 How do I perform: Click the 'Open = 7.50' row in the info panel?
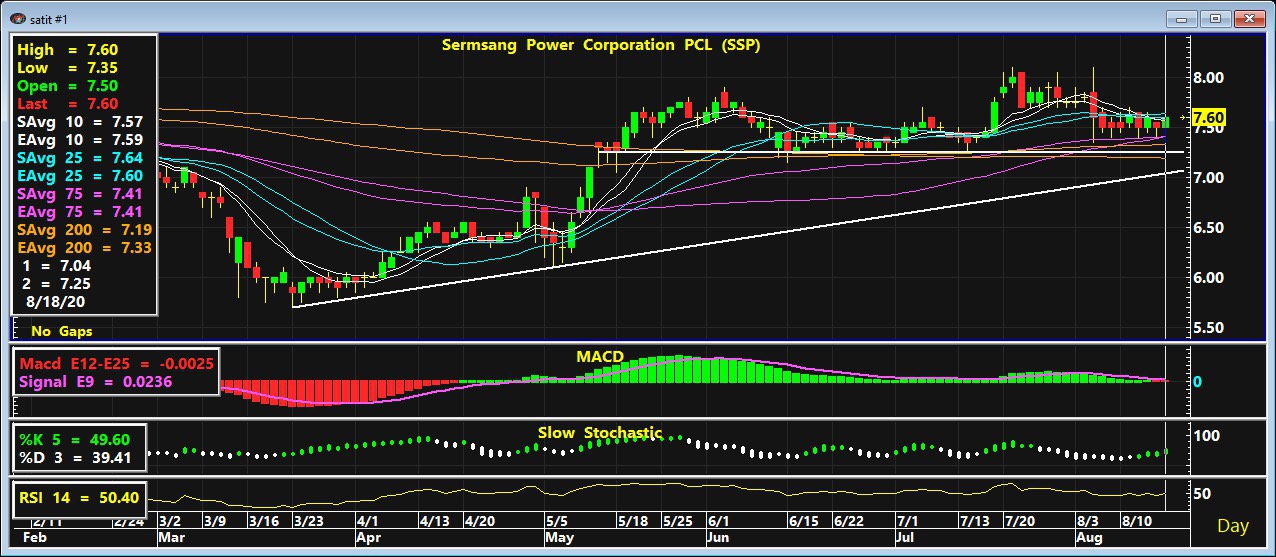click(x=68, y=86)
